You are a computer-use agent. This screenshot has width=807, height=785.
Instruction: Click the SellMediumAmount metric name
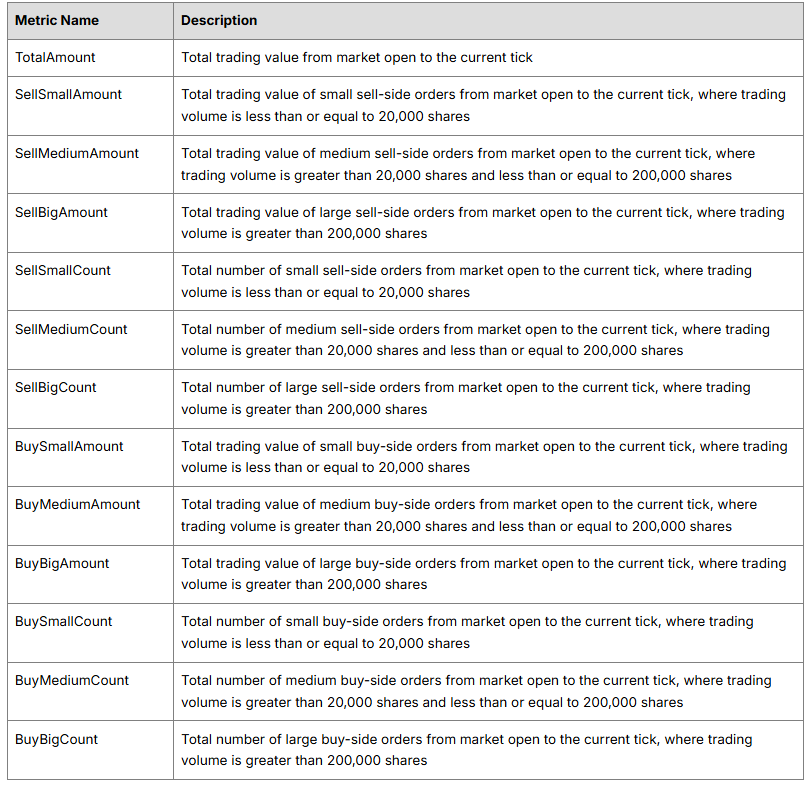pos(77,153)
